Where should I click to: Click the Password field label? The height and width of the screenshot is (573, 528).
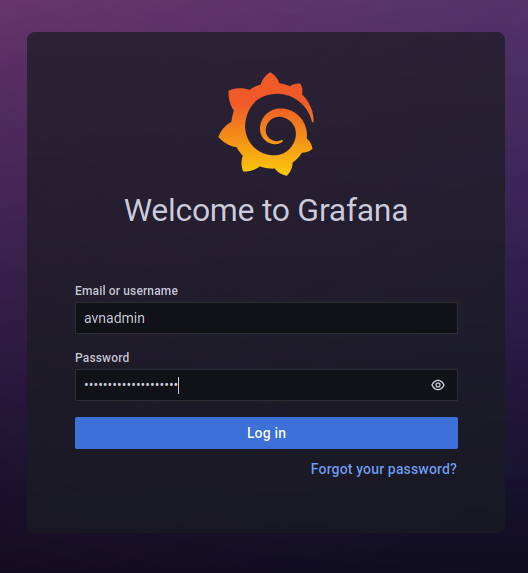[102, 357]
